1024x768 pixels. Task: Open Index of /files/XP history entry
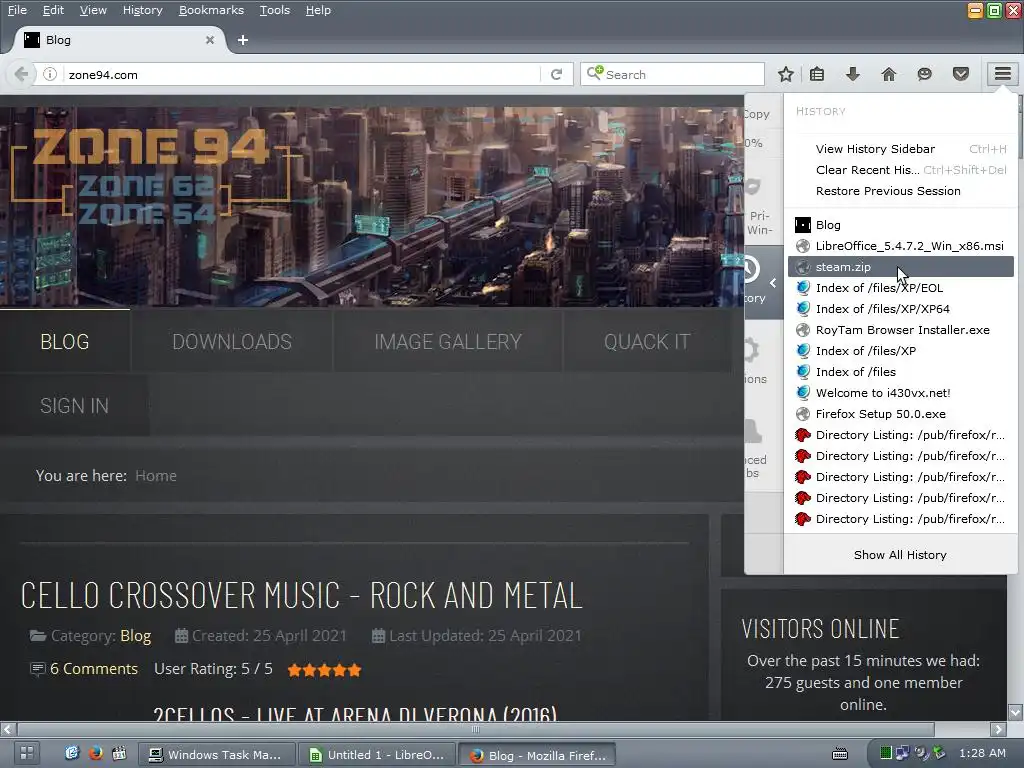pos(901,351)
